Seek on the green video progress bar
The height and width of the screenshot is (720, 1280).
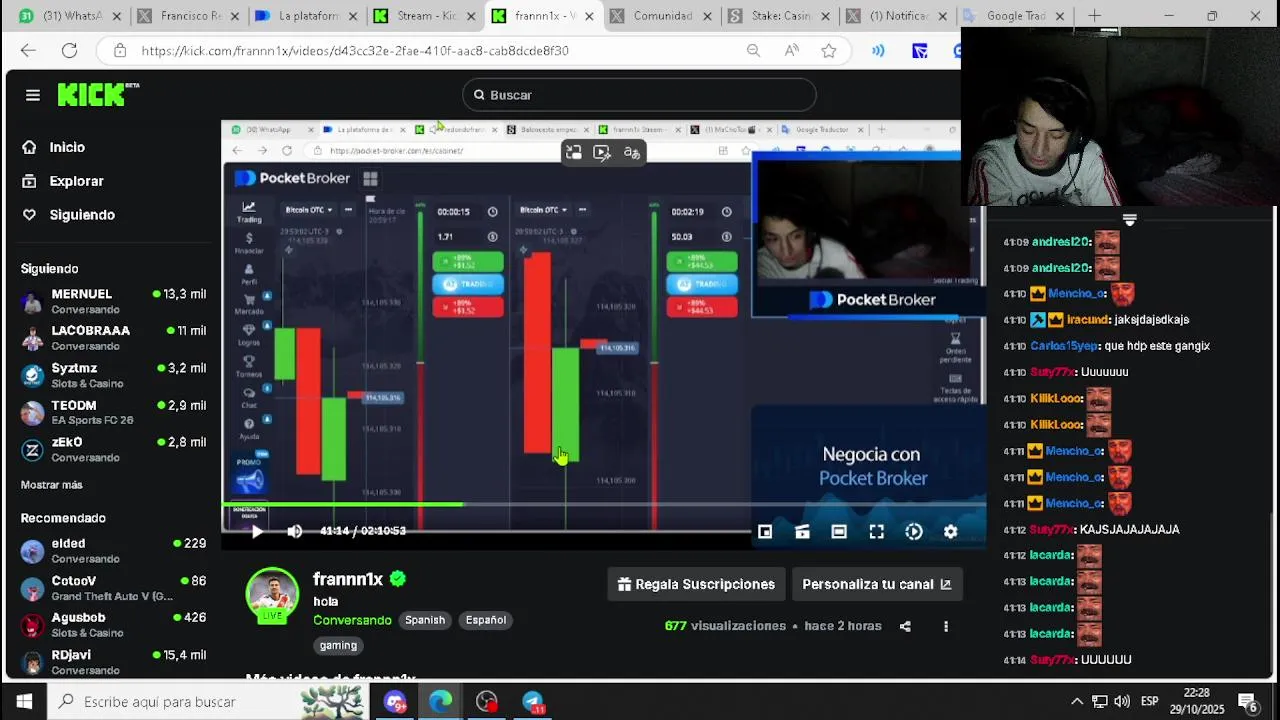click(604, 504)
